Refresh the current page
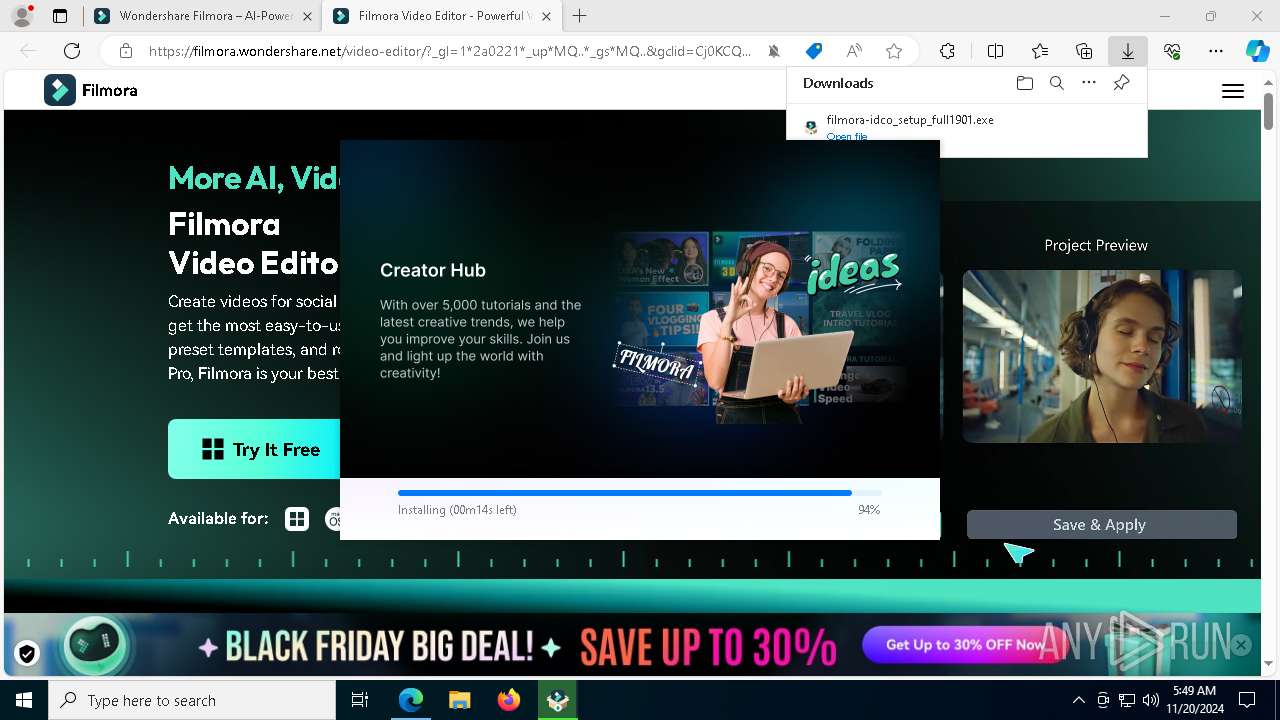Screen dimensions: 1280x720 coord(72,51)
